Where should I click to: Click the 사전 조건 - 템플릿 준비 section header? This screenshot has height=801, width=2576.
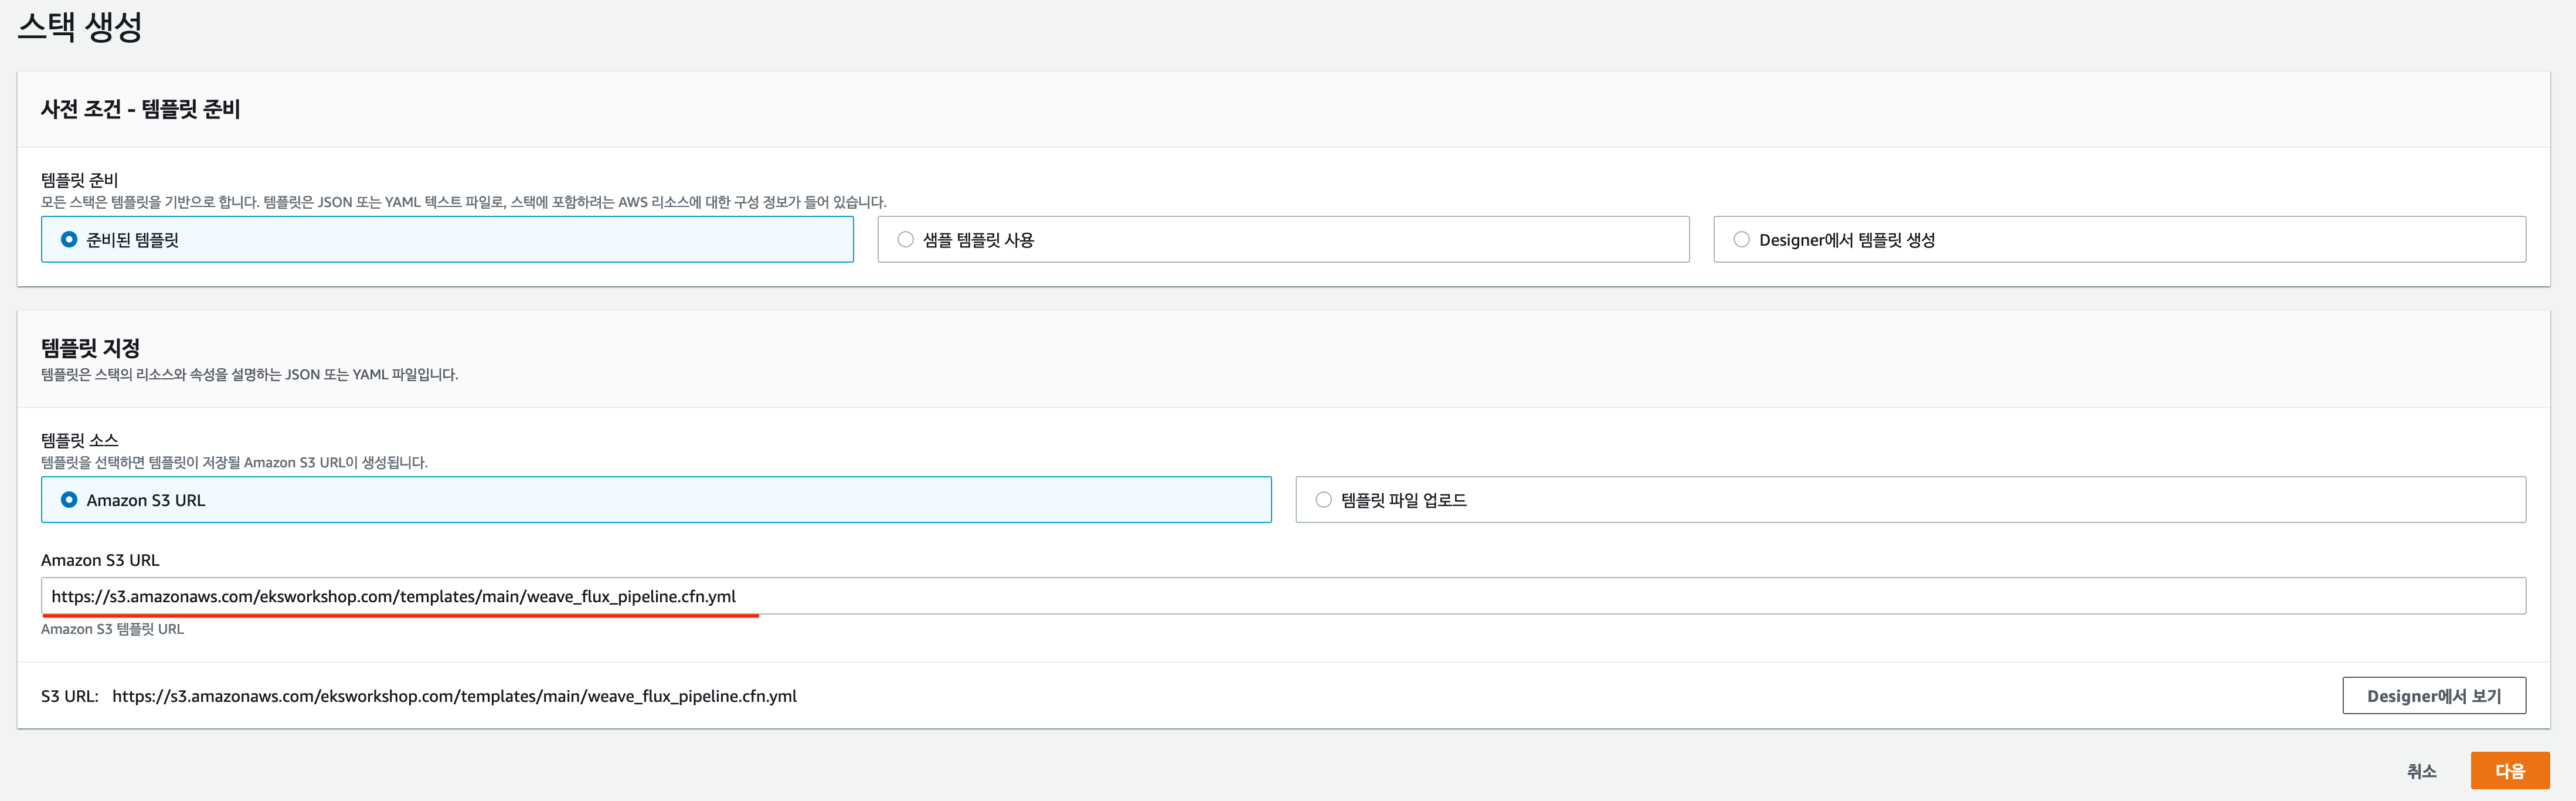coord(140,109)
